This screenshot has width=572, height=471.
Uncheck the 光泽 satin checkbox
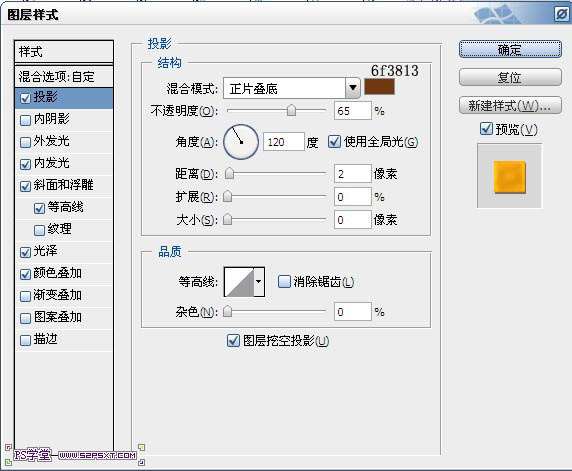[25, 252]
